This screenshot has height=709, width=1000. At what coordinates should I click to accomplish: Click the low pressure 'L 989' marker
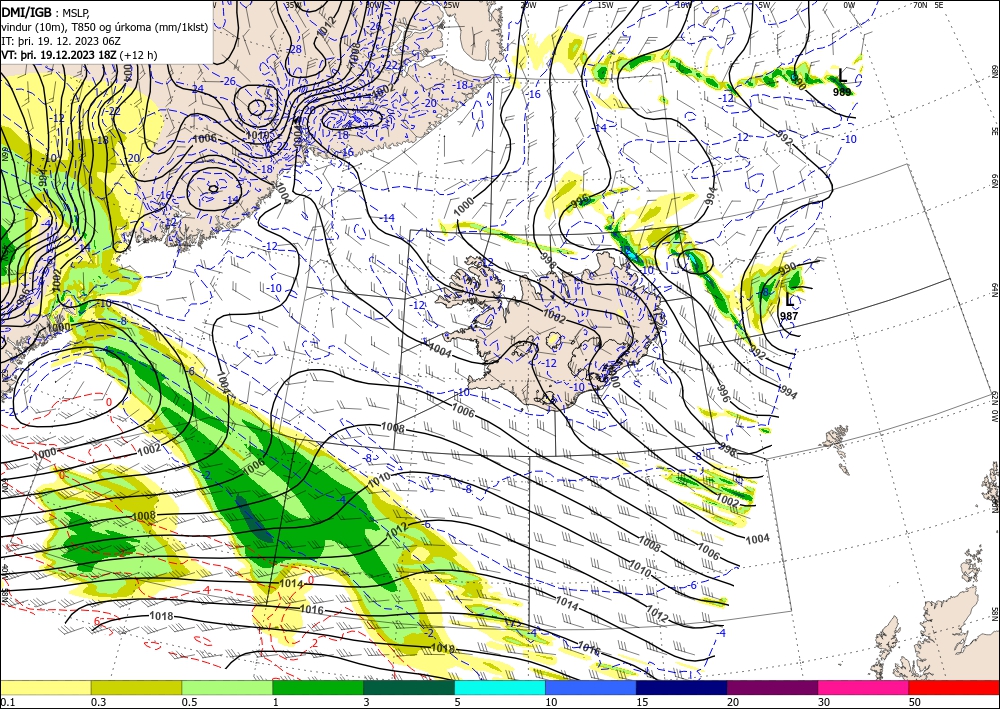tap(842, 83)
